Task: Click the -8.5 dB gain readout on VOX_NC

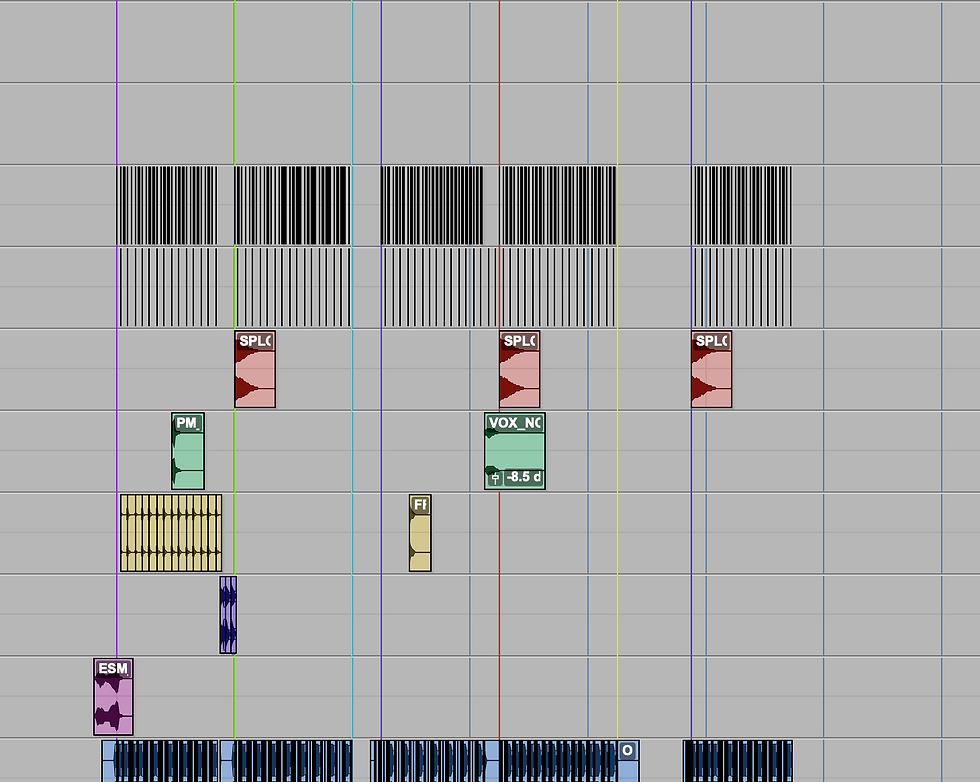Action: [x=521, y=479]
